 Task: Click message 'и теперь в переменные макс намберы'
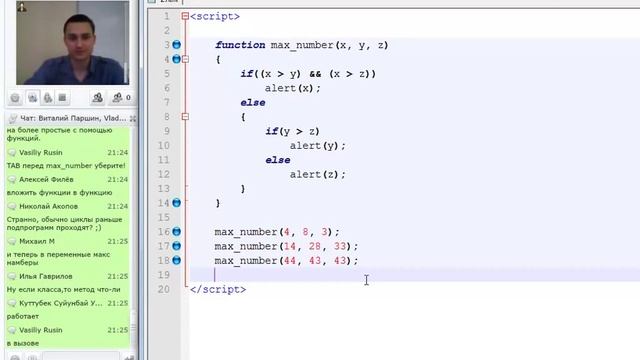58,259
